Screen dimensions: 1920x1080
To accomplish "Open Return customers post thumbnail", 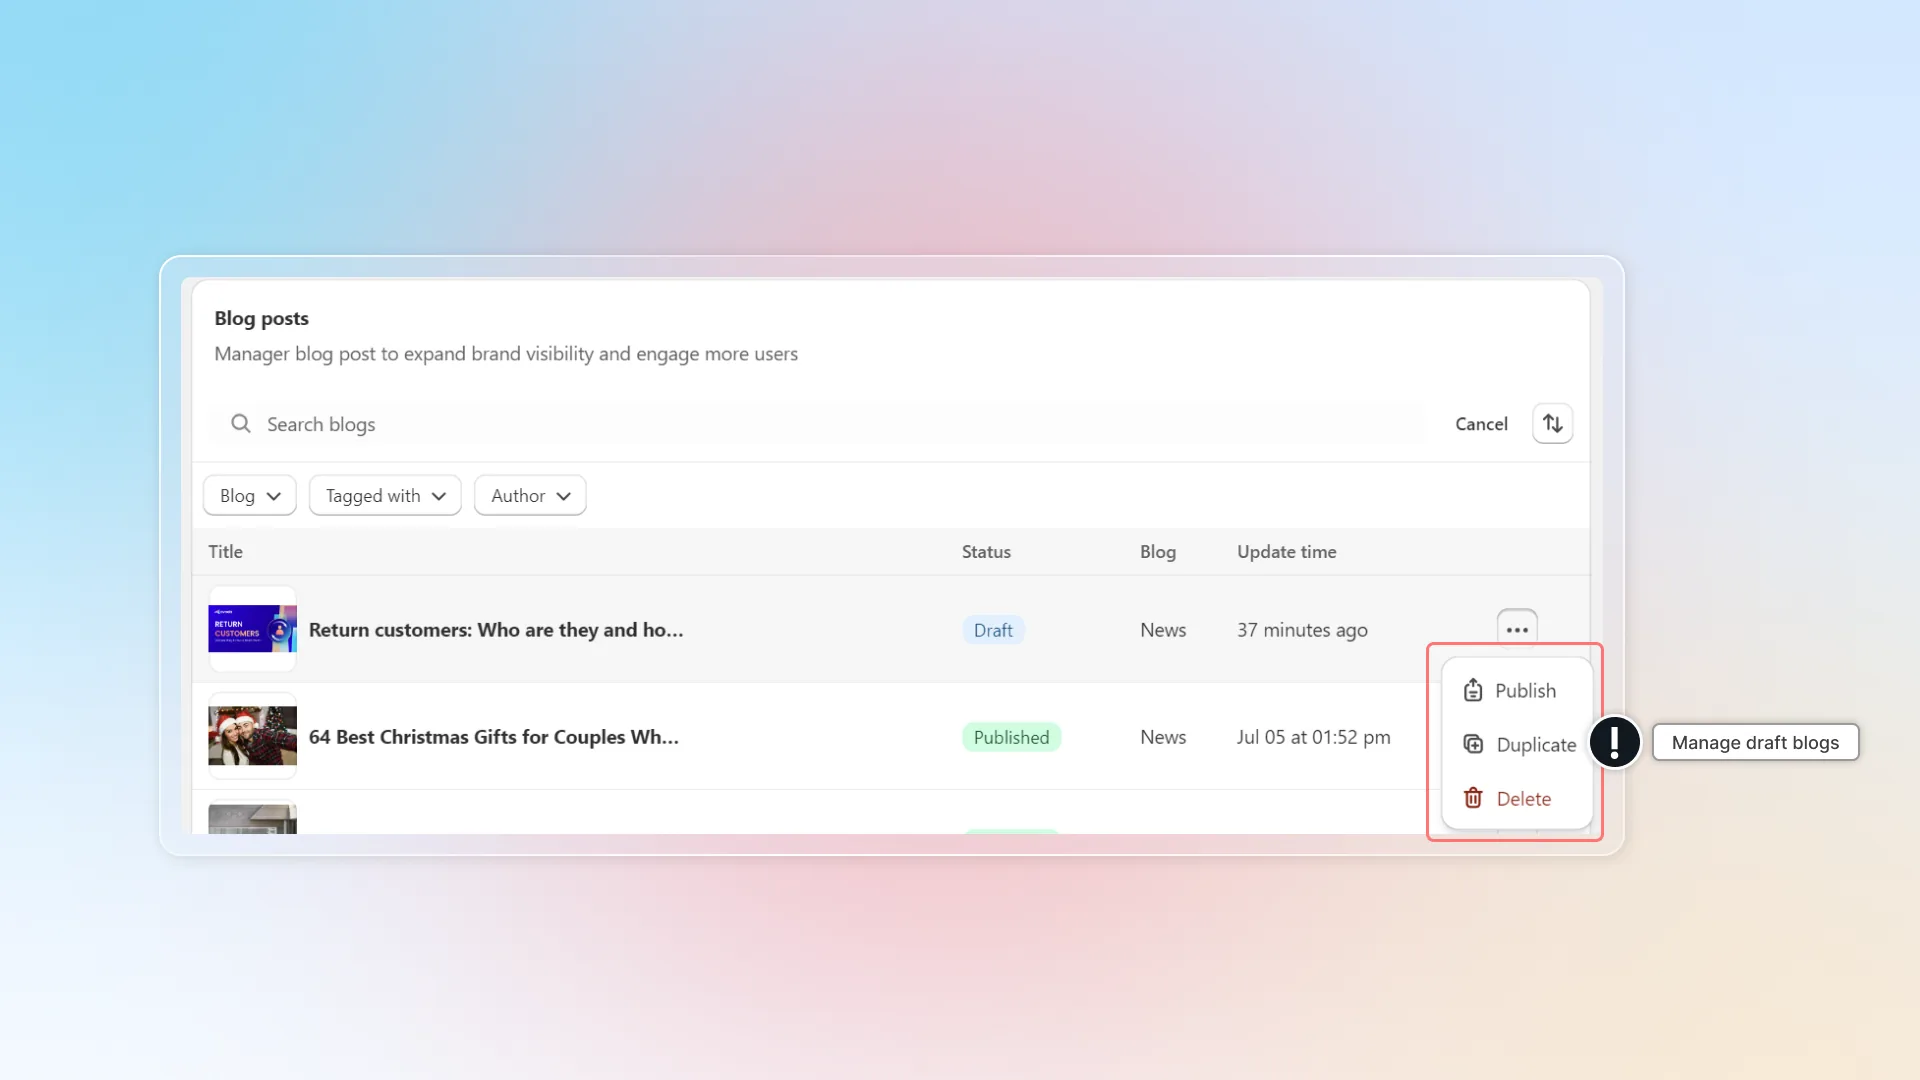I will 252,629.
